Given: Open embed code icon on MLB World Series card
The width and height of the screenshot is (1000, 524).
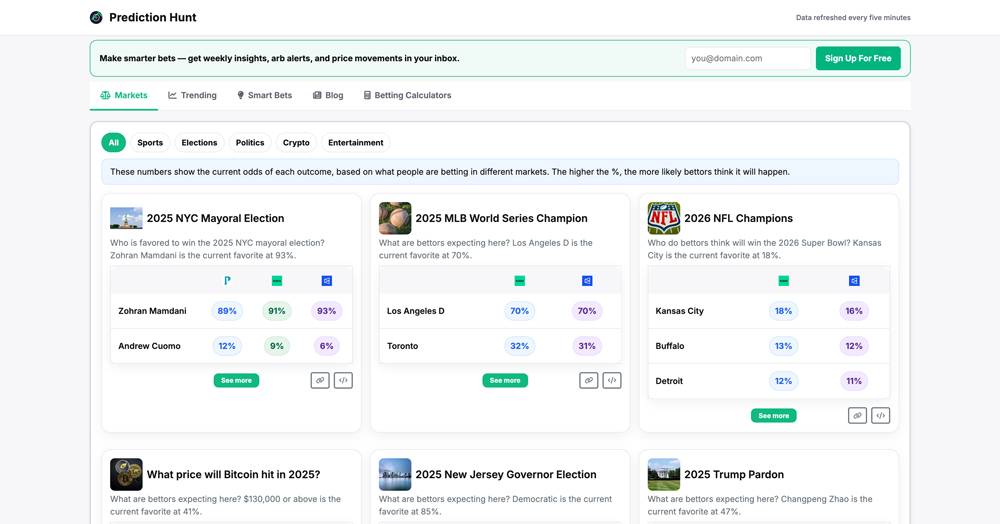Looking at the screenshot, I should (x=612, y=380).
